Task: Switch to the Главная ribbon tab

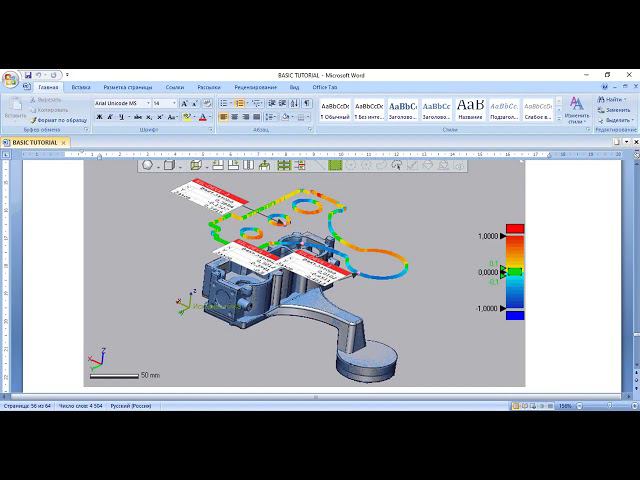Action: pos(48,87)
